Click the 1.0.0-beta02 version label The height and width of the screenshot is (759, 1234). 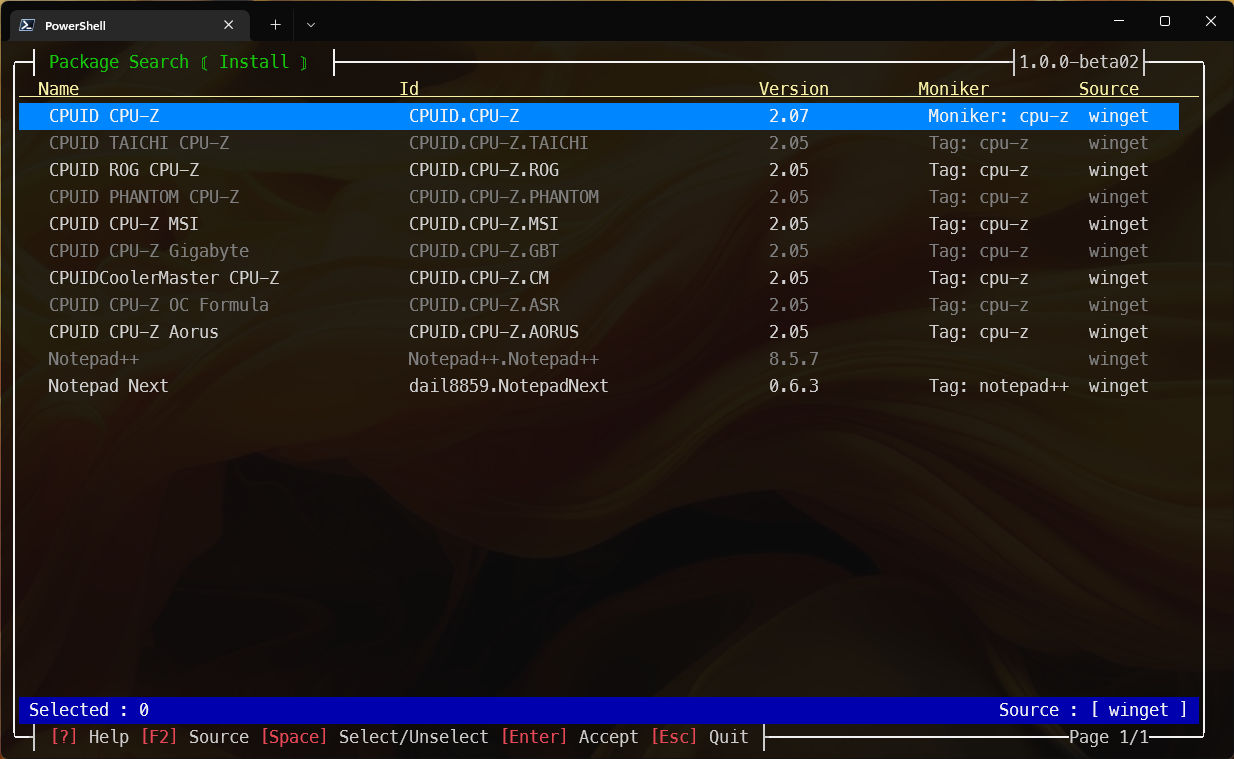pos(1079,62)
